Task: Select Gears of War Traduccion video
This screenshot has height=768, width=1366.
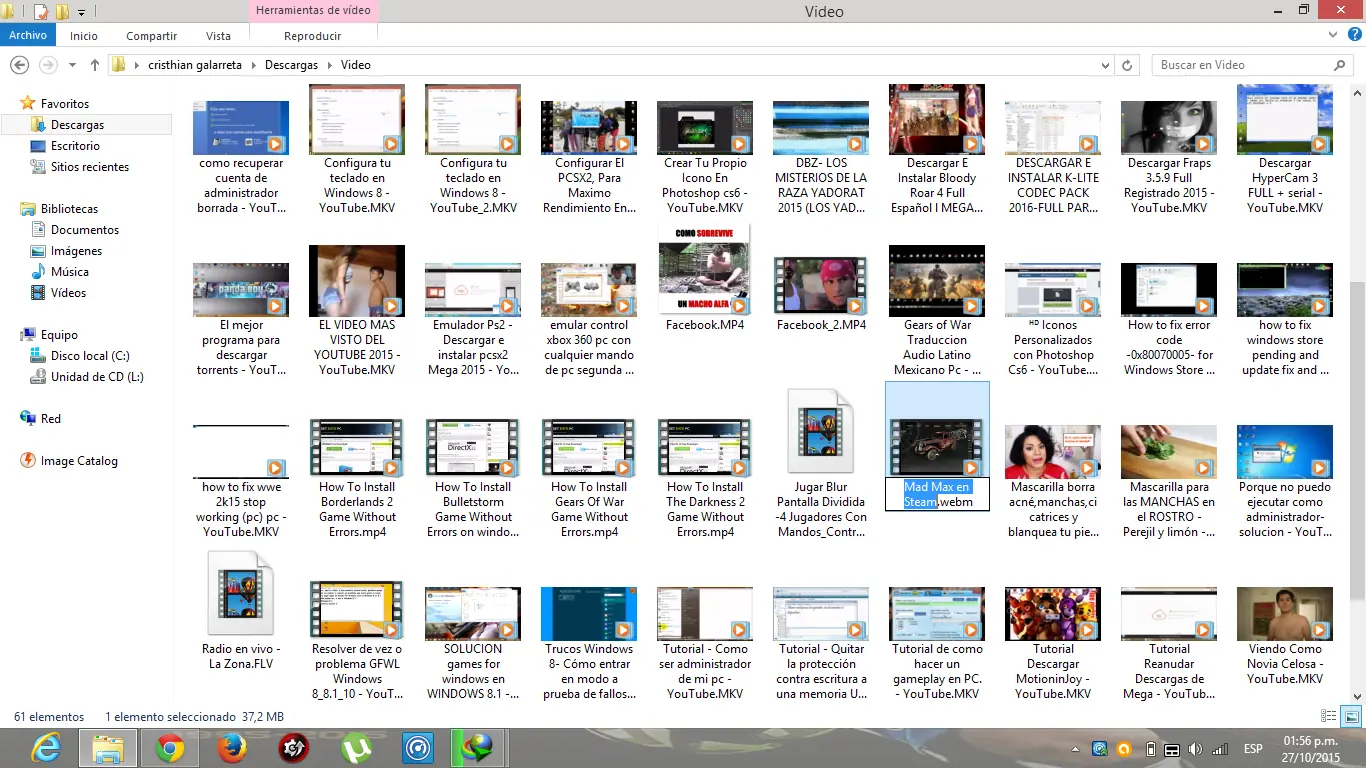Action: pos(937,312)
